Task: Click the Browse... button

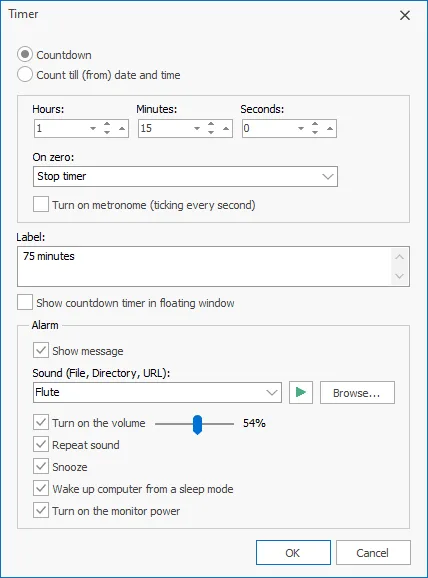Action: point(357,393)
